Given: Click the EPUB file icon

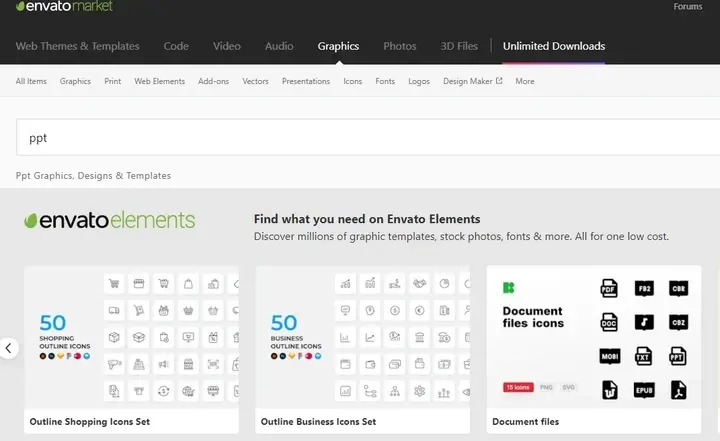Looking at the screenshot, I should [644, 390].
